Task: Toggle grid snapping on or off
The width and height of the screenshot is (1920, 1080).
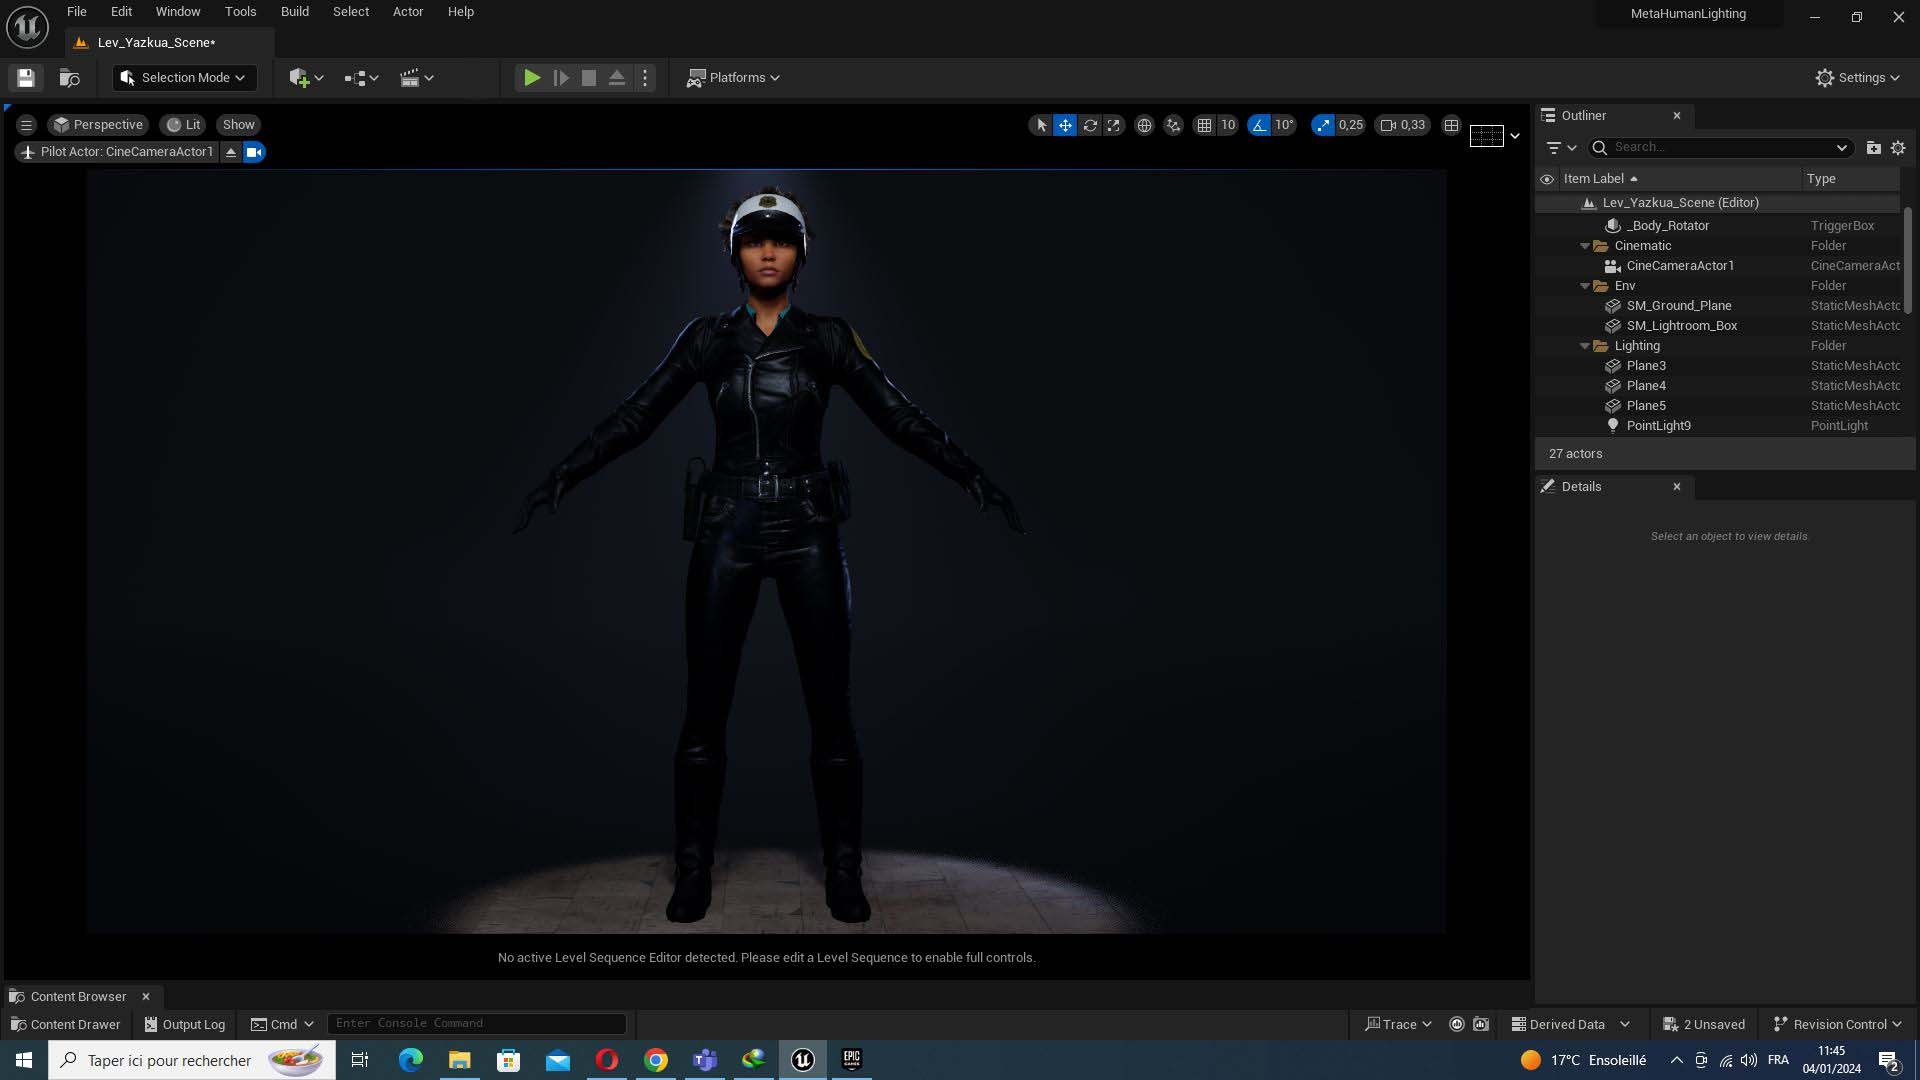Action: tap(1204, 125)
